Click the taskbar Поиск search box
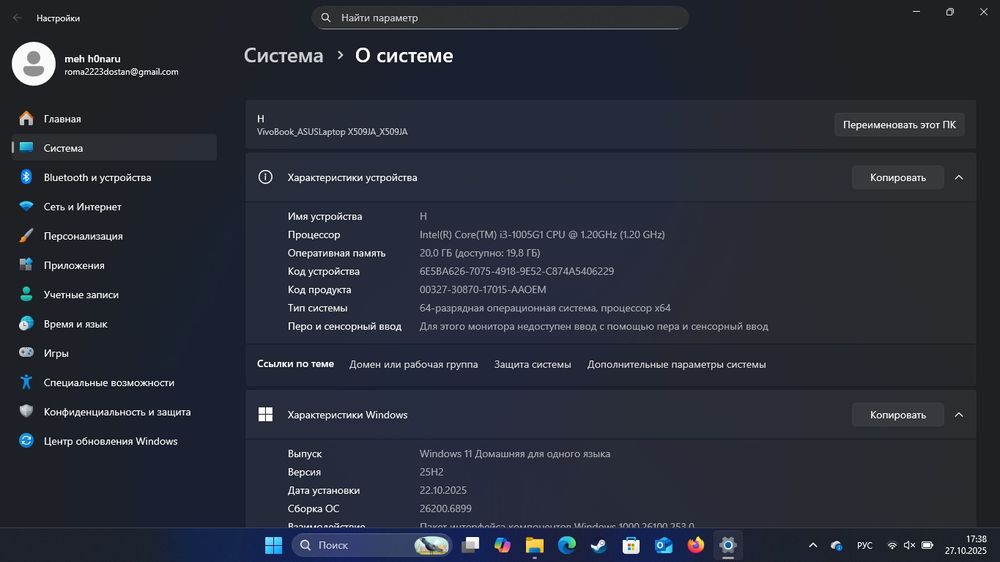The height and width of the screenshot is (562, 1000). coord(372,545)
